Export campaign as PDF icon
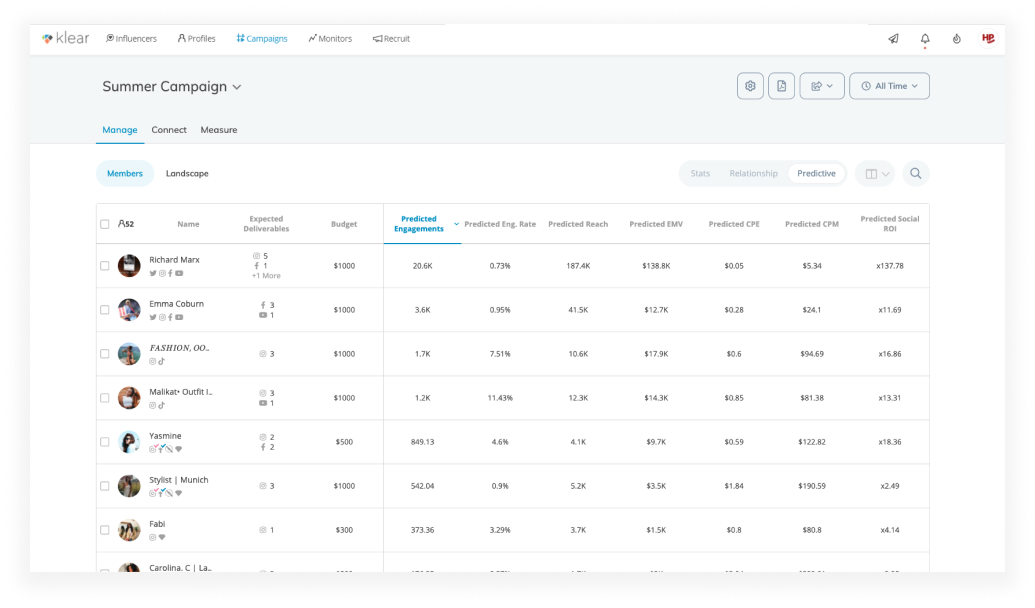1035x608 pixels. click(x=782, y=86)
